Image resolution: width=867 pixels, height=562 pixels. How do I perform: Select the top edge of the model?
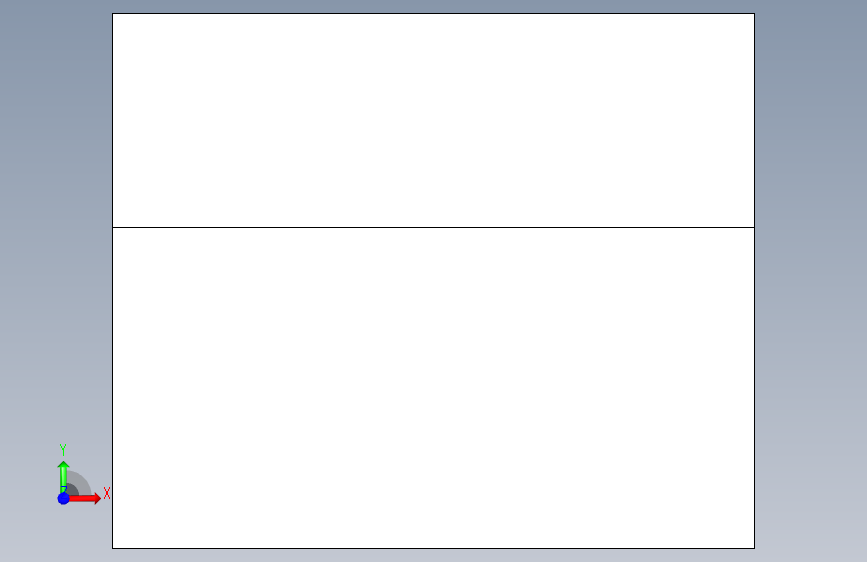[434, 13]
